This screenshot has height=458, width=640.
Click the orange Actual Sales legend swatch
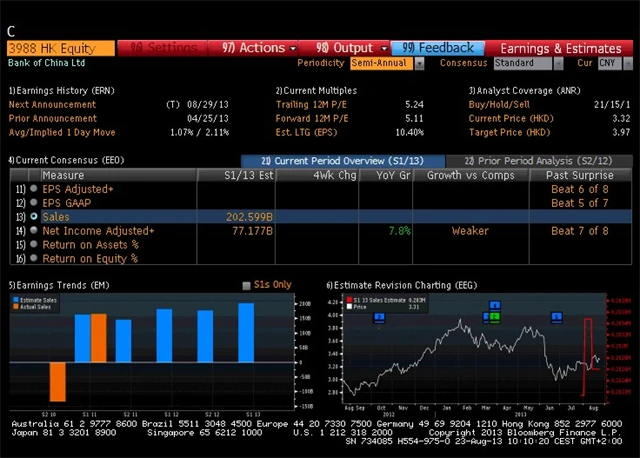point(15,305)
